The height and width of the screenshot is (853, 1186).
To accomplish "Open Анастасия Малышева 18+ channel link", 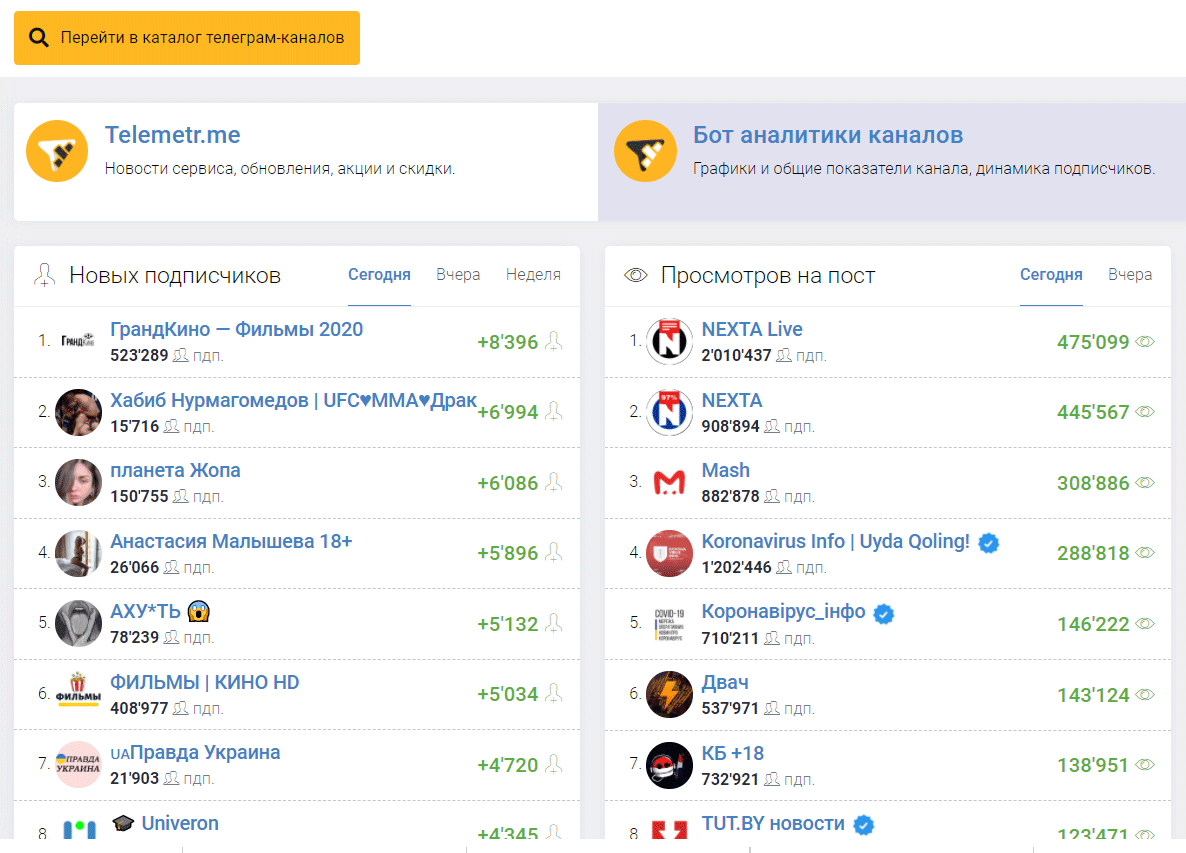I will [231, 541].
